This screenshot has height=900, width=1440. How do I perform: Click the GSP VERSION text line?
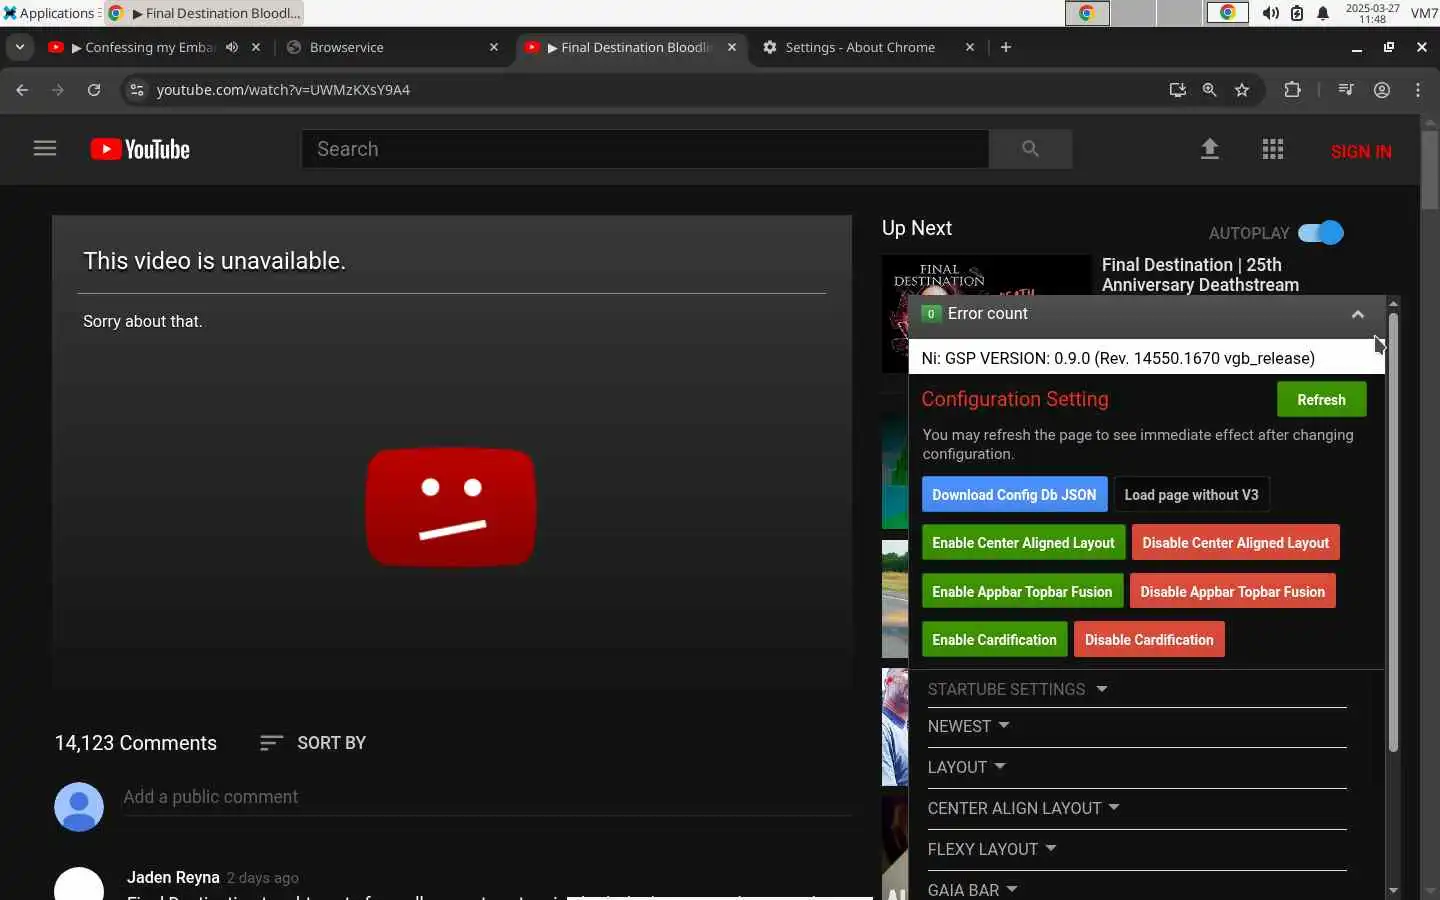coord(1118,358)
